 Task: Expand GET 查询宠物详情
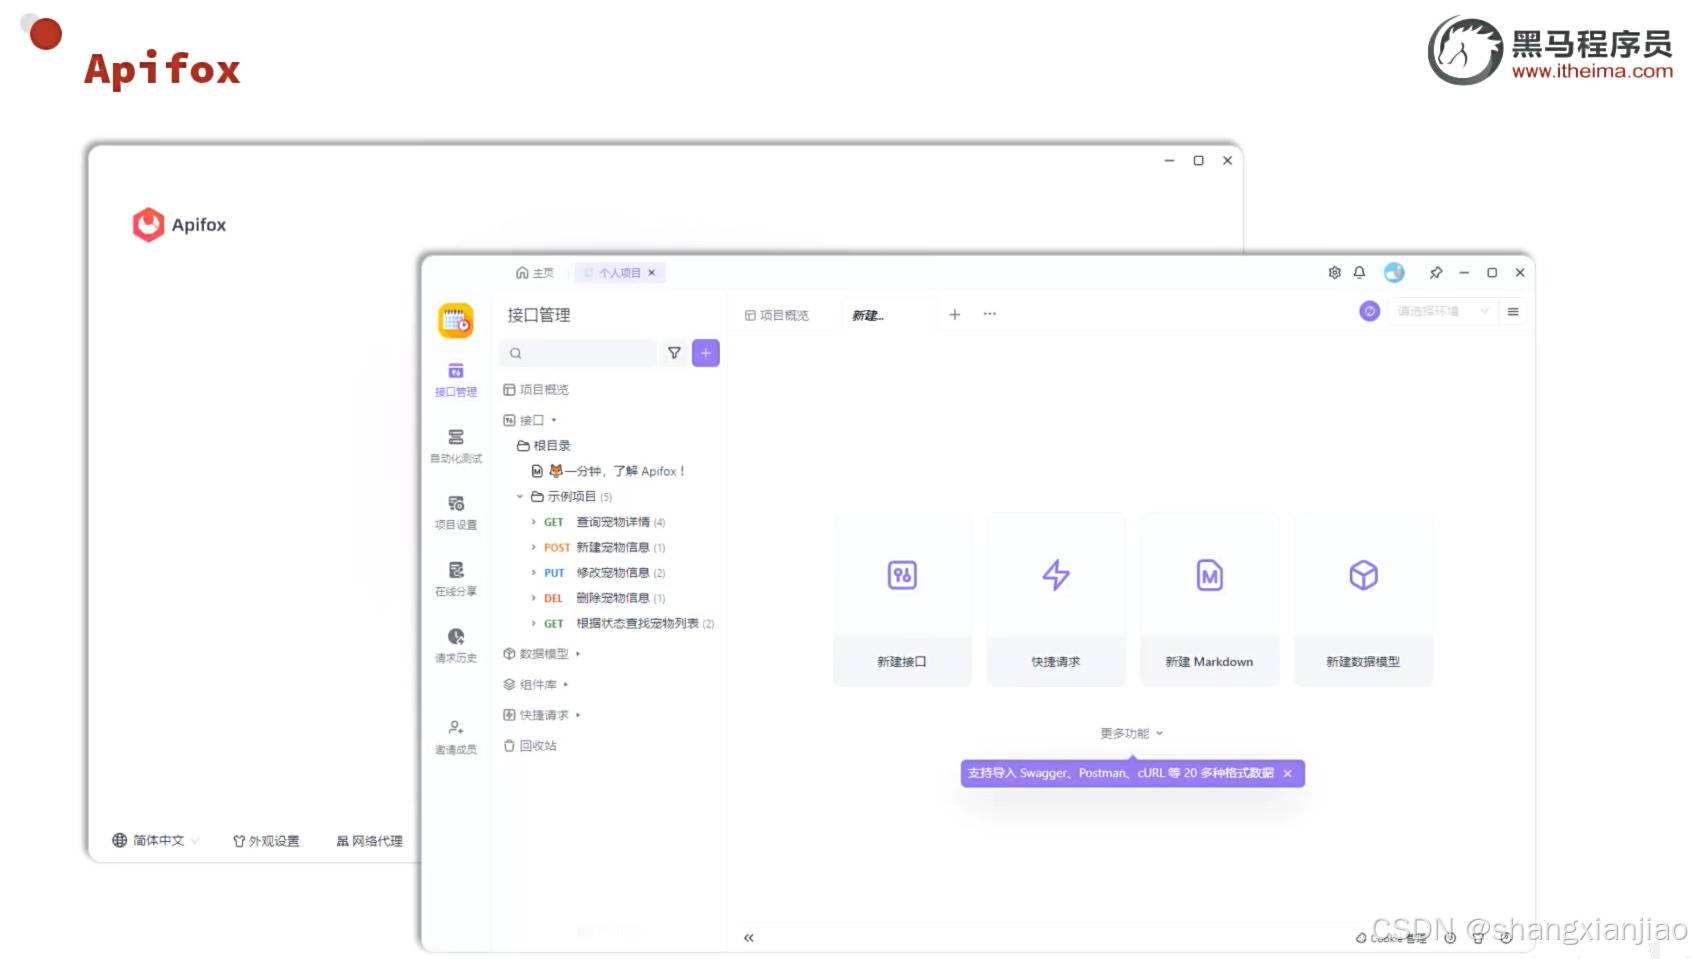(x=534, y=522)
